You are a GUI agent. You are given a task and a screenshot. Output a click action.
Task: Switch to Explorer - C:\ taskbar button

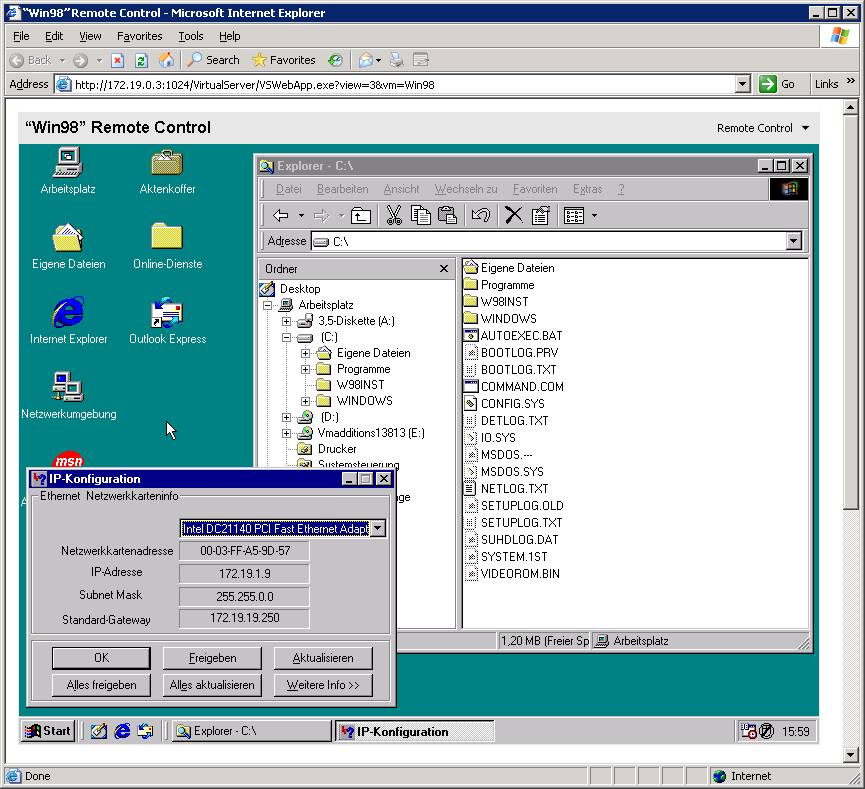click(252, 731)
